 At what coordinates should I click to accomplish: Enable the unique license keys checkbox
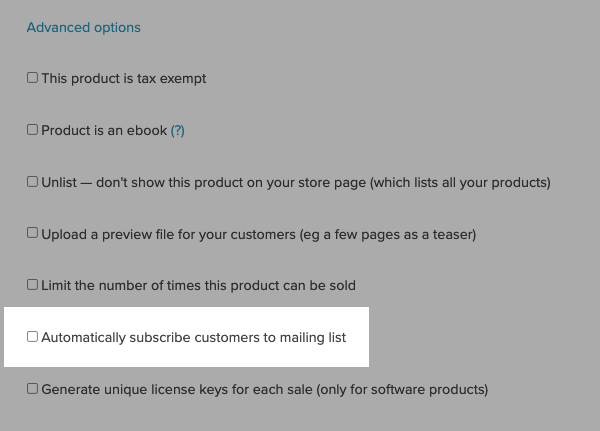point(32,388)
